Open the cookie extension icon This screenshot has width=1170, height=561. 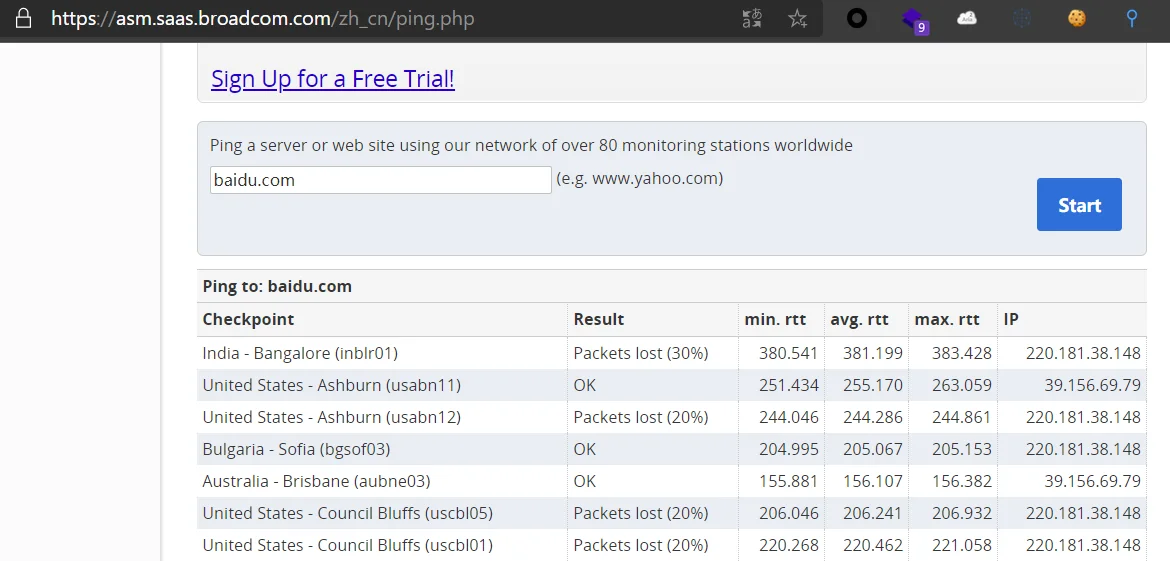click(x=1077, y=19)
